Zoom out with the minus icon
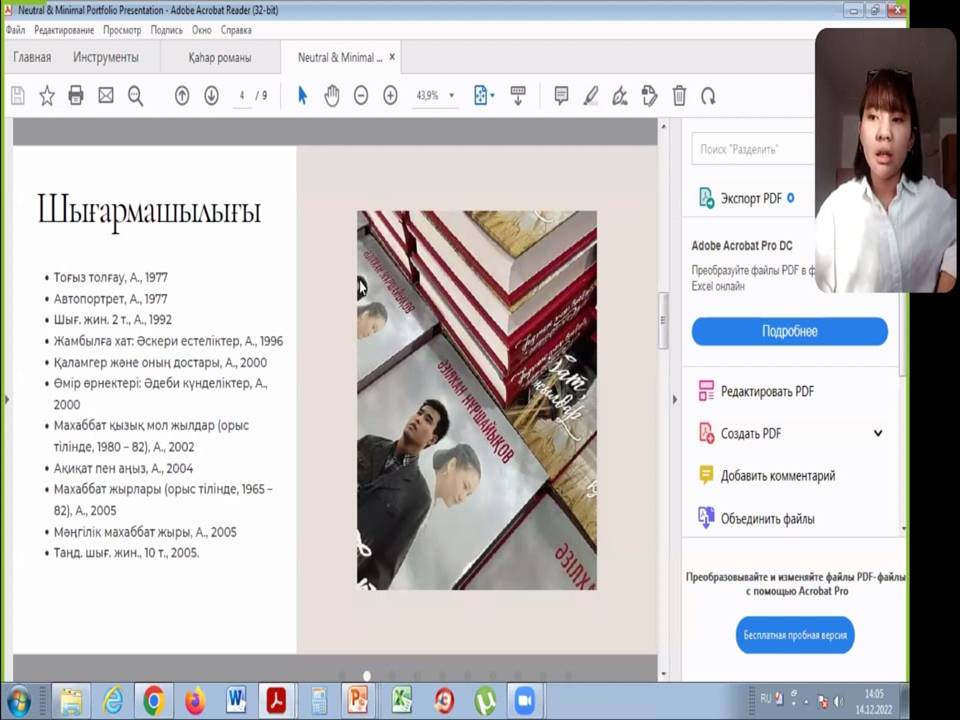 (x=361, y=96)
